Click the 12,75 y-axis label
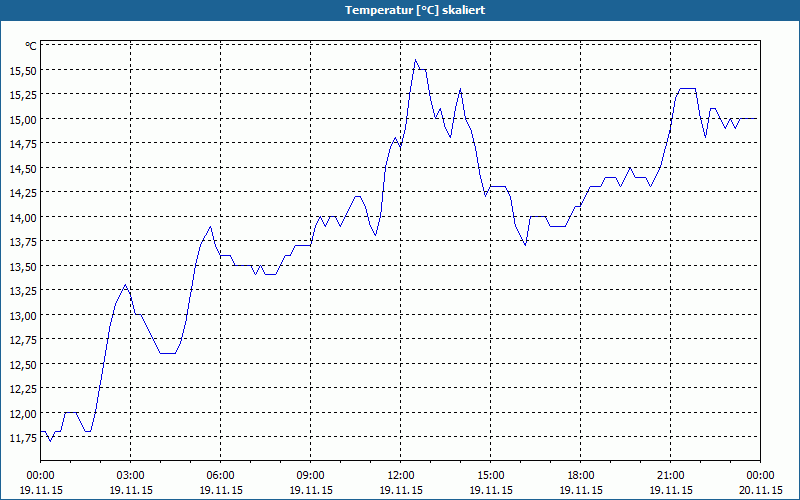800x500 pixels. tap(23, 340)
